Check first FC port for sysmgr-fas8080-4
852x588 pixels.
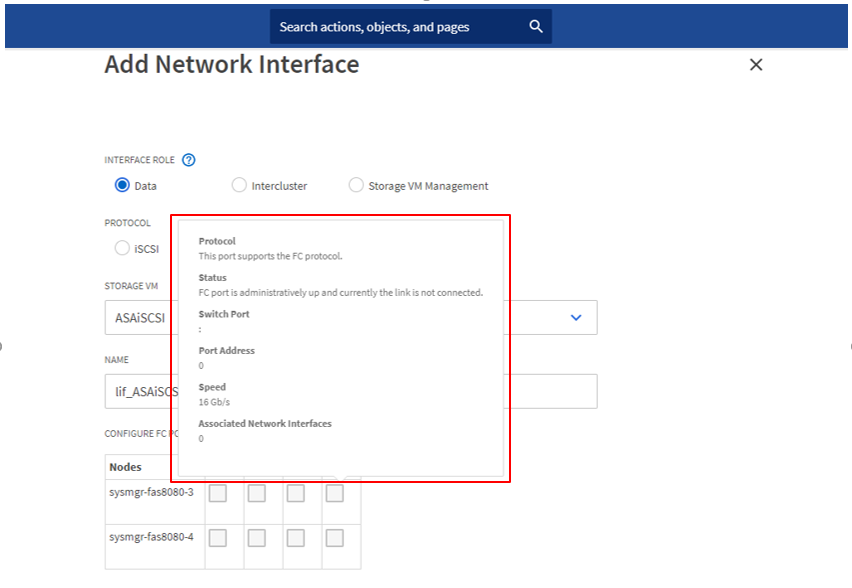point(217,538)
